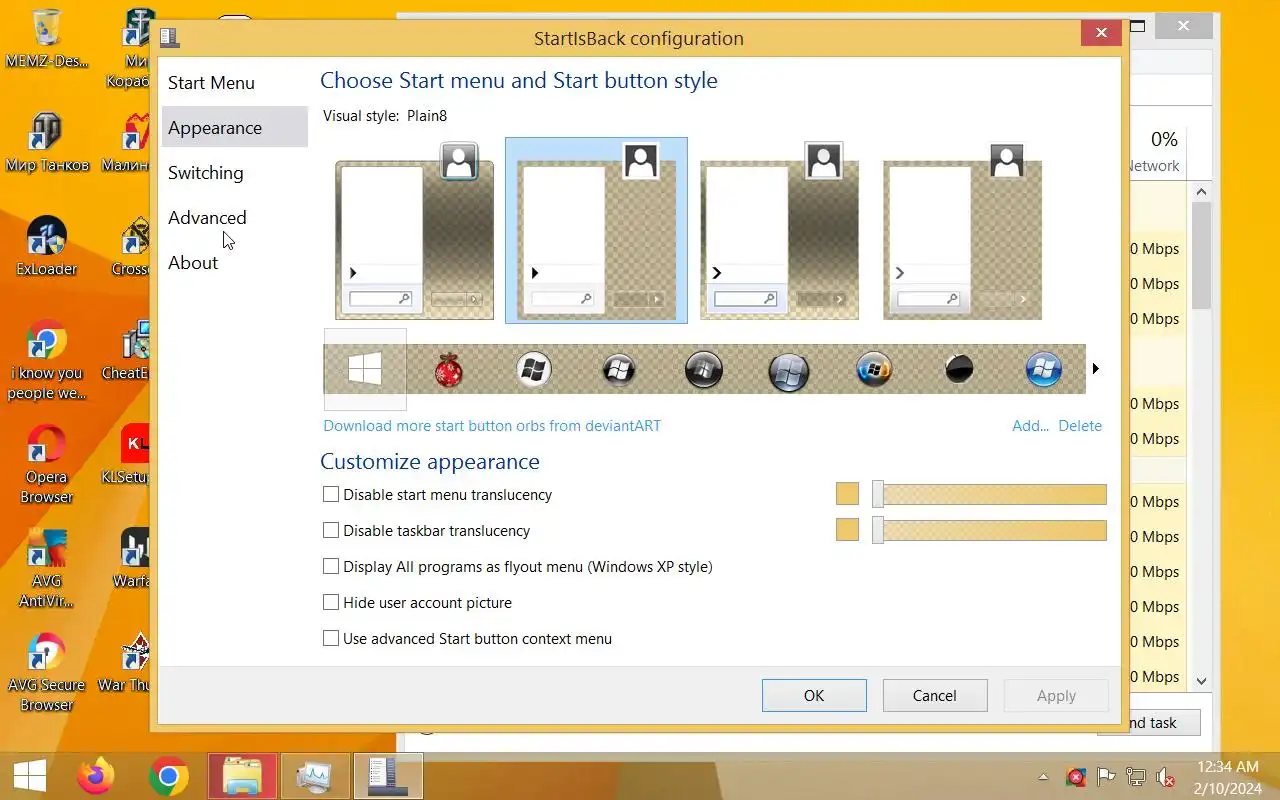Image resolution: width=1280 pixels, height=800 pixels.
Task: Select the Opera Browser desktop shortcut
Action: (x=46, y=465)
